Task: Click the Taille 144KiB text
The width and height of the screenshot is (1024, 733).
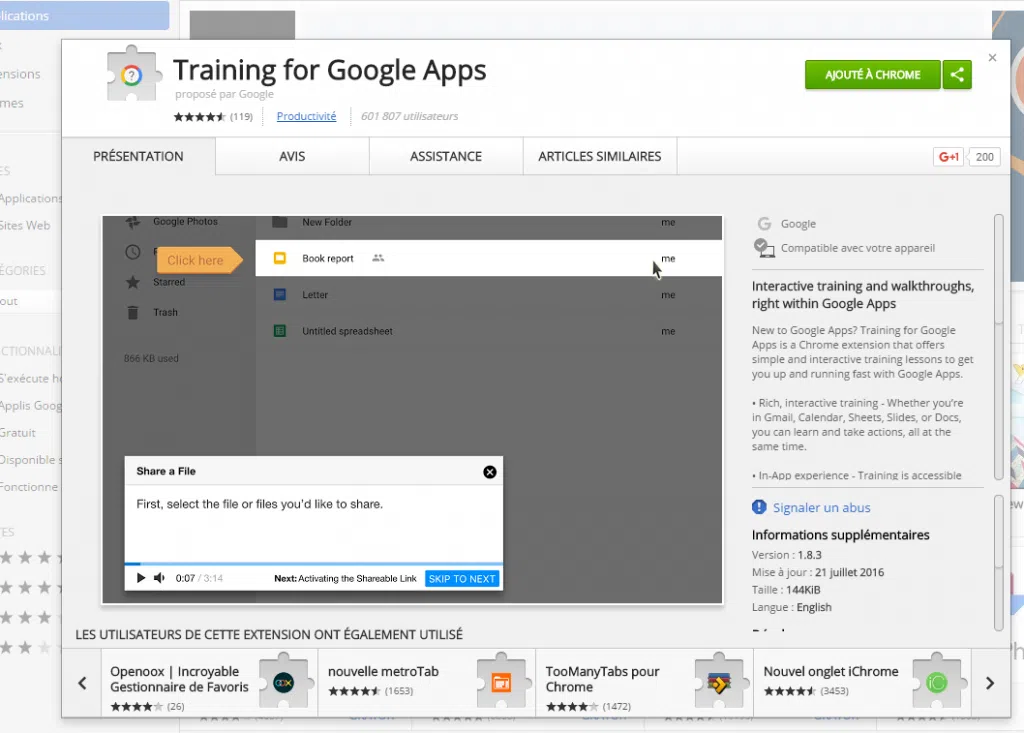Action: tap(786, 590)
